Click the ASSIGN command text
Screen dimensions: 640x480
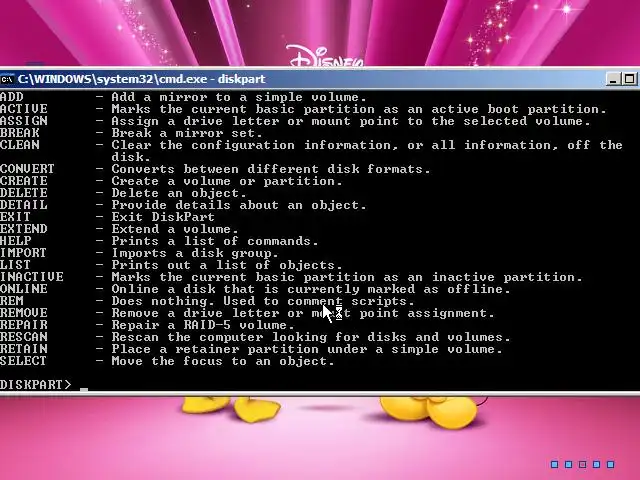click(24, 121)
